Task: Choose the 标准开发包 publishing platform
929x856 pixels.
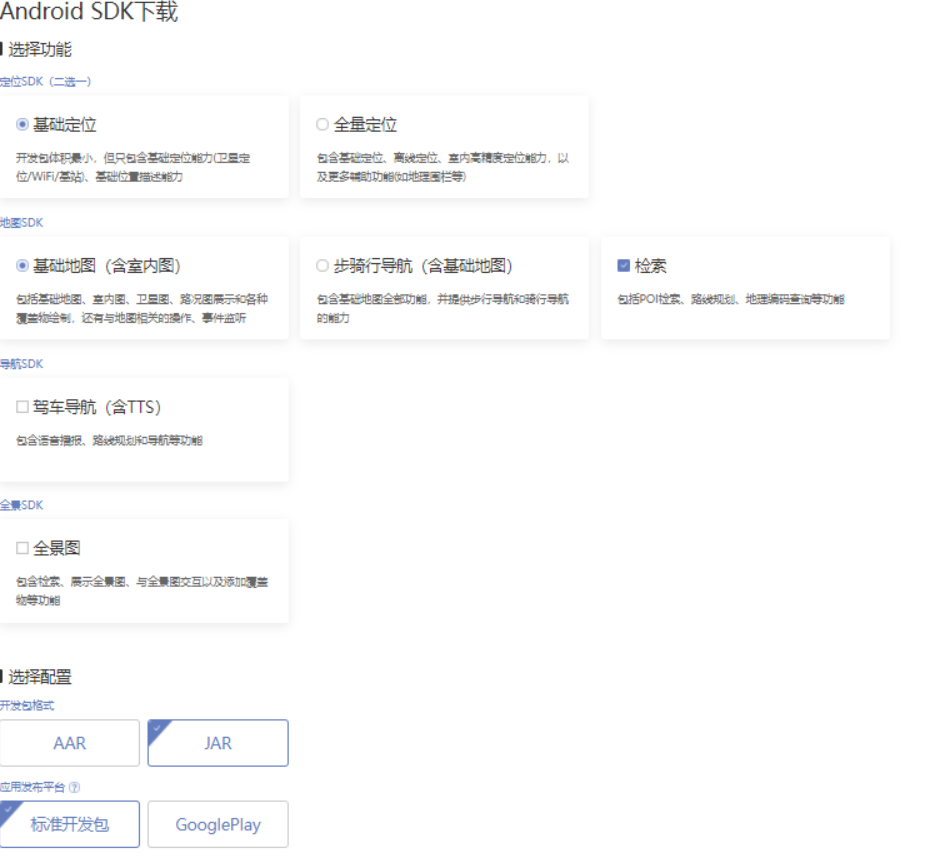Action: [x=70, y=823]
